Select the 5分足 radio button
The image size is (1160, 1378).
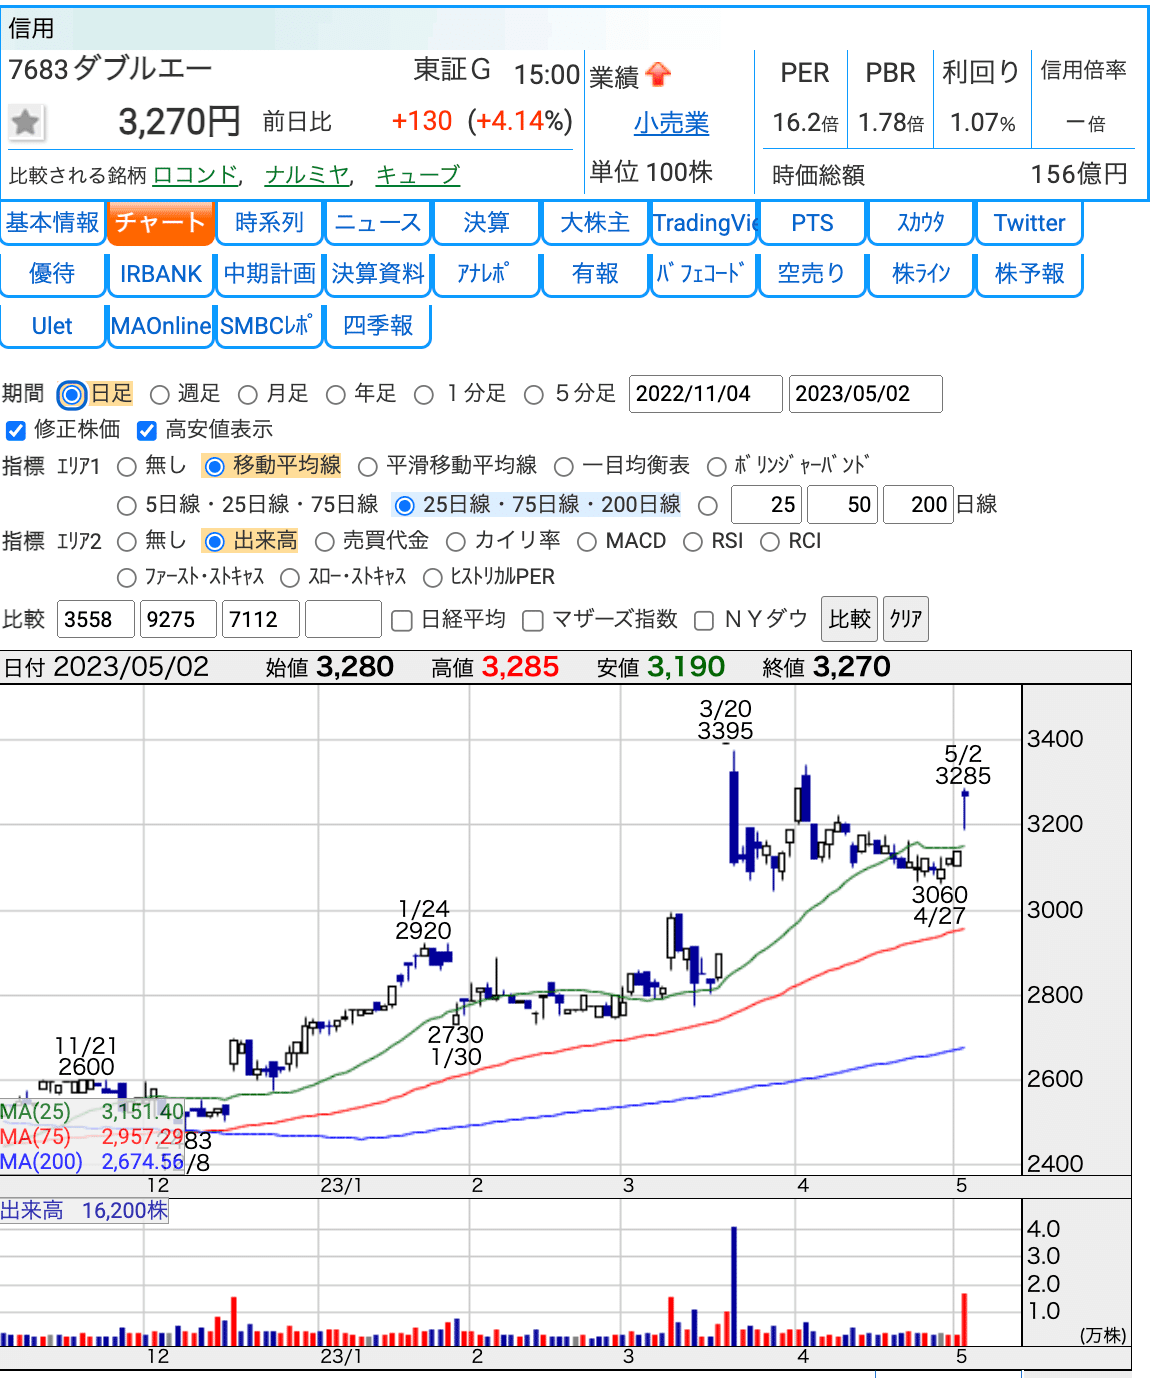coord(534,395)
